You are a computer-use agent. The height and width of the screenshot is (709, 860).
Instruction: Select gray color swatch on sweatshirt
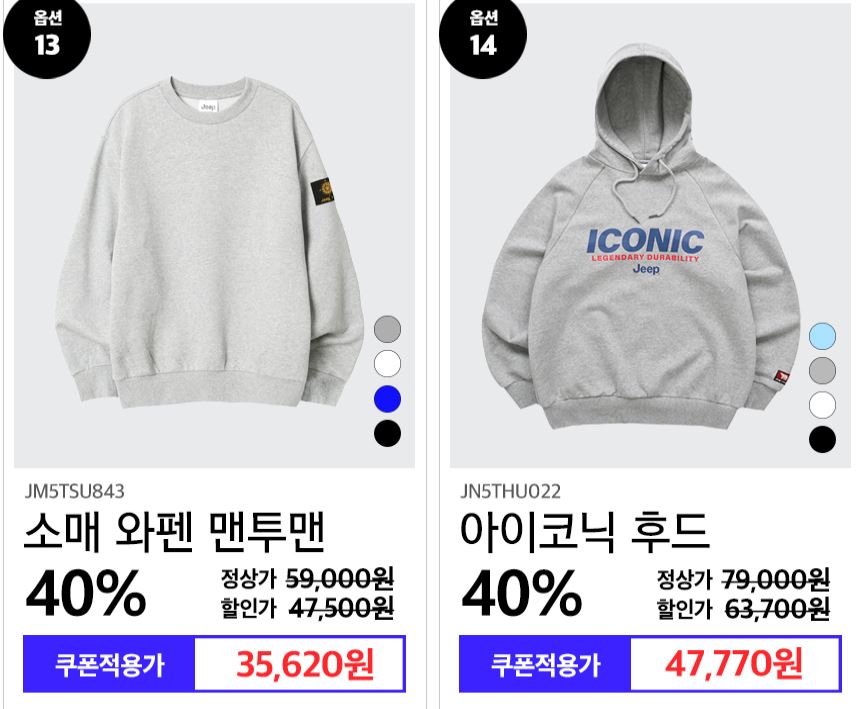(387, 329)
